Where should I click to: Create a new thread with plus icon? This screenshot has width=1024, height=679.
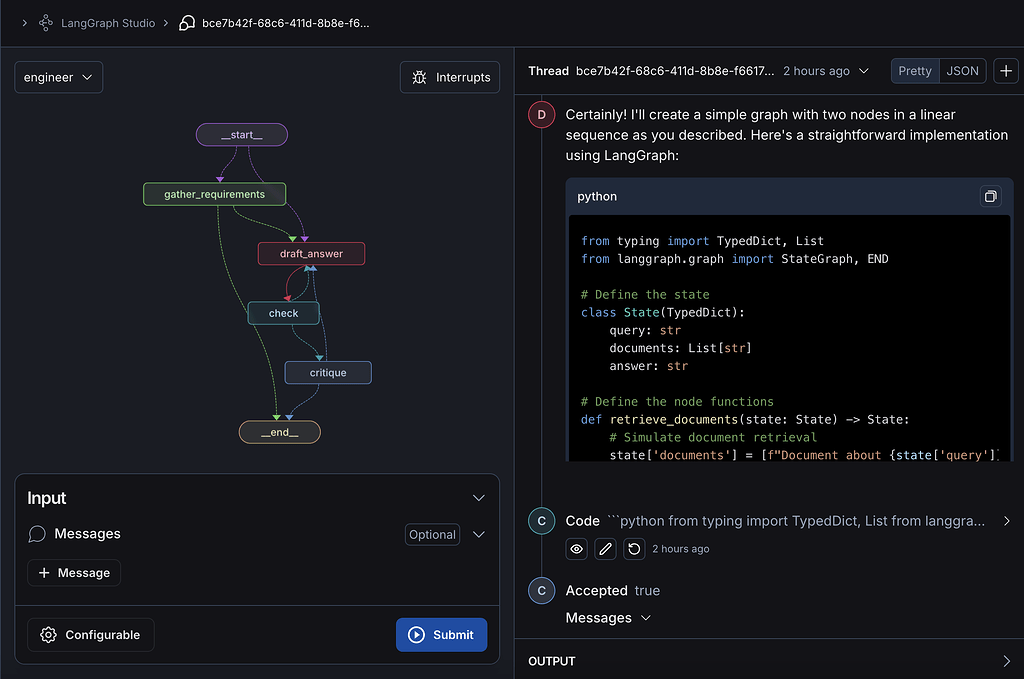click(1006, 71)
